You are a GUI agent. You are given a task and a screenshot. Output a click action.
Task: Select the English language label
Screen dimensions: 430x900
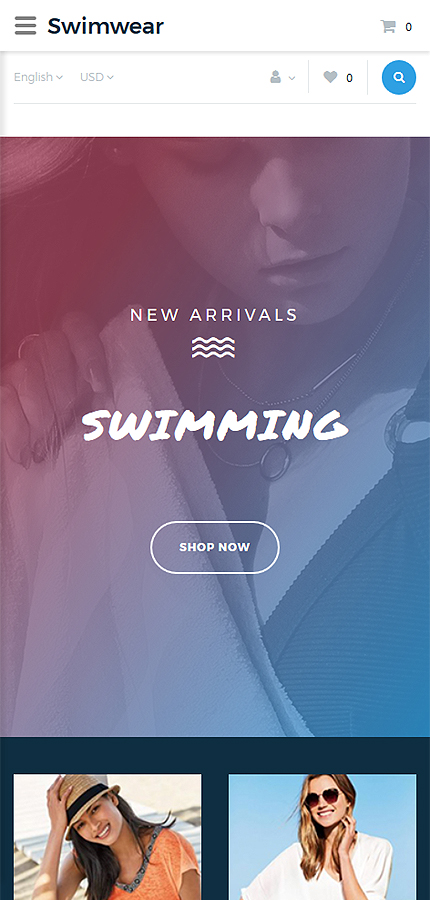point(33,77)
